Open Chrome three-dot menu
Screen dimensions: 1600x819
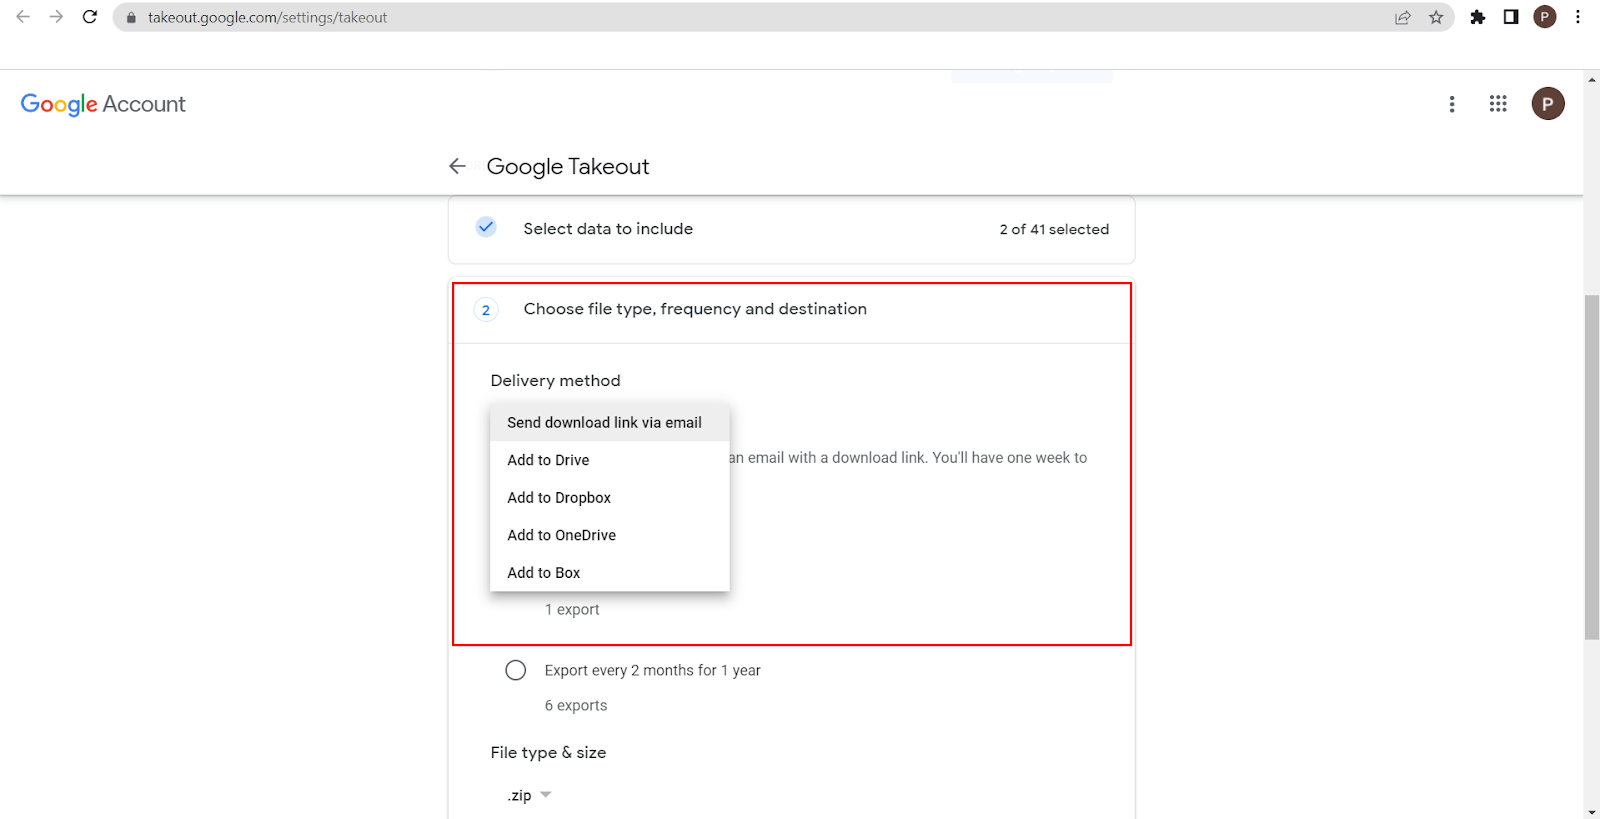[x=1578, y=17]
